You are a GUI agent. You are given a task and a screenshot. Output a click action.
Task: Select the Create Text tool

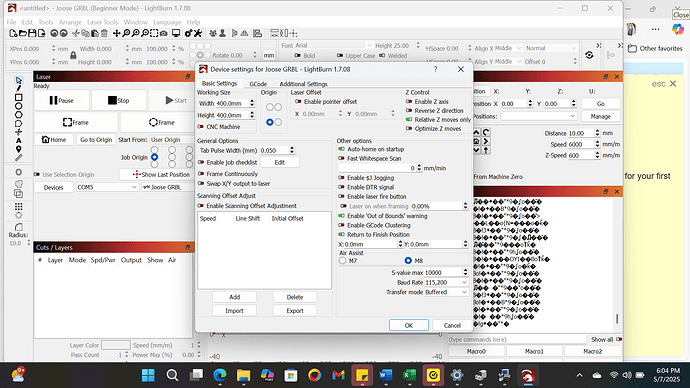click(x=18, y=140)
